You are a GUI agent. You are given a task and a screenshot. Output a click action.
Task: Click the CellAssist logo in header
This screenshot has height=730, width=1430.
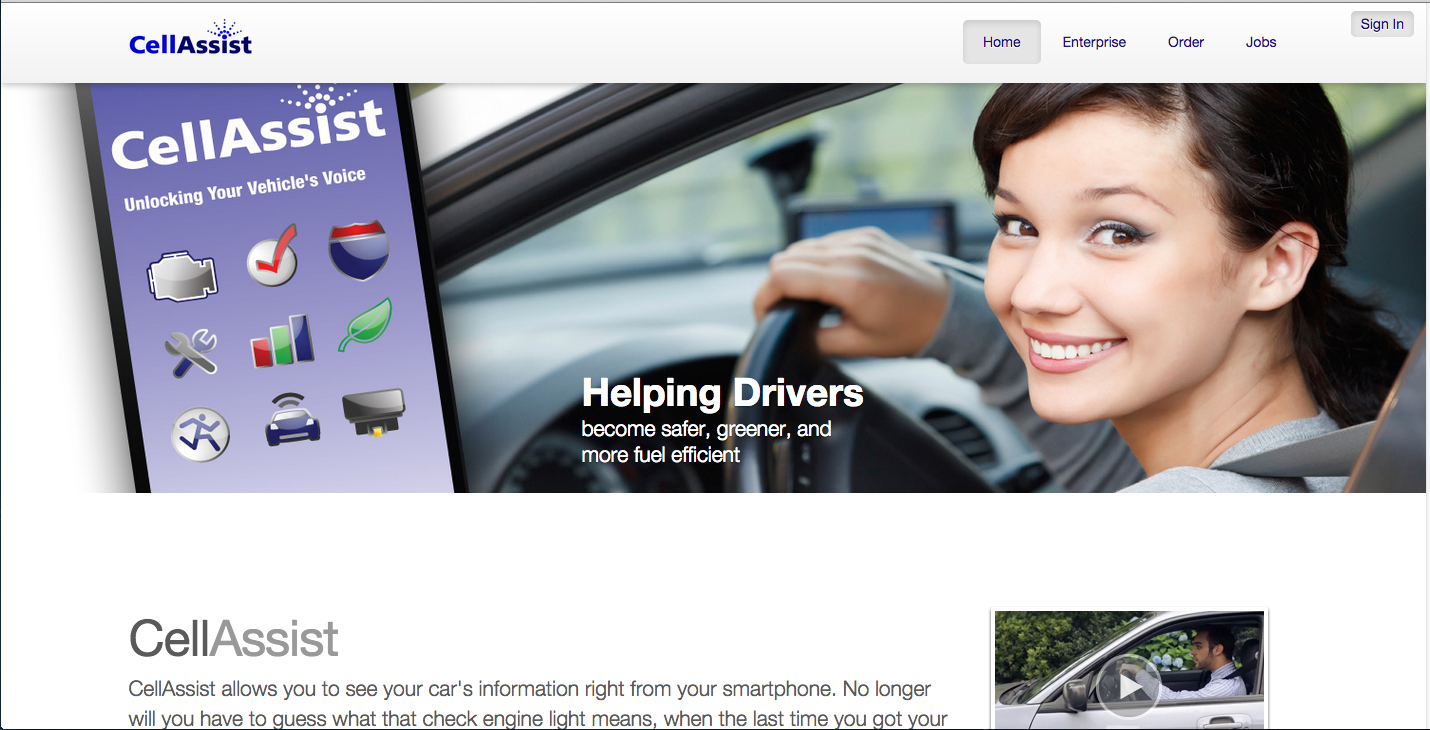coord(191,39)
